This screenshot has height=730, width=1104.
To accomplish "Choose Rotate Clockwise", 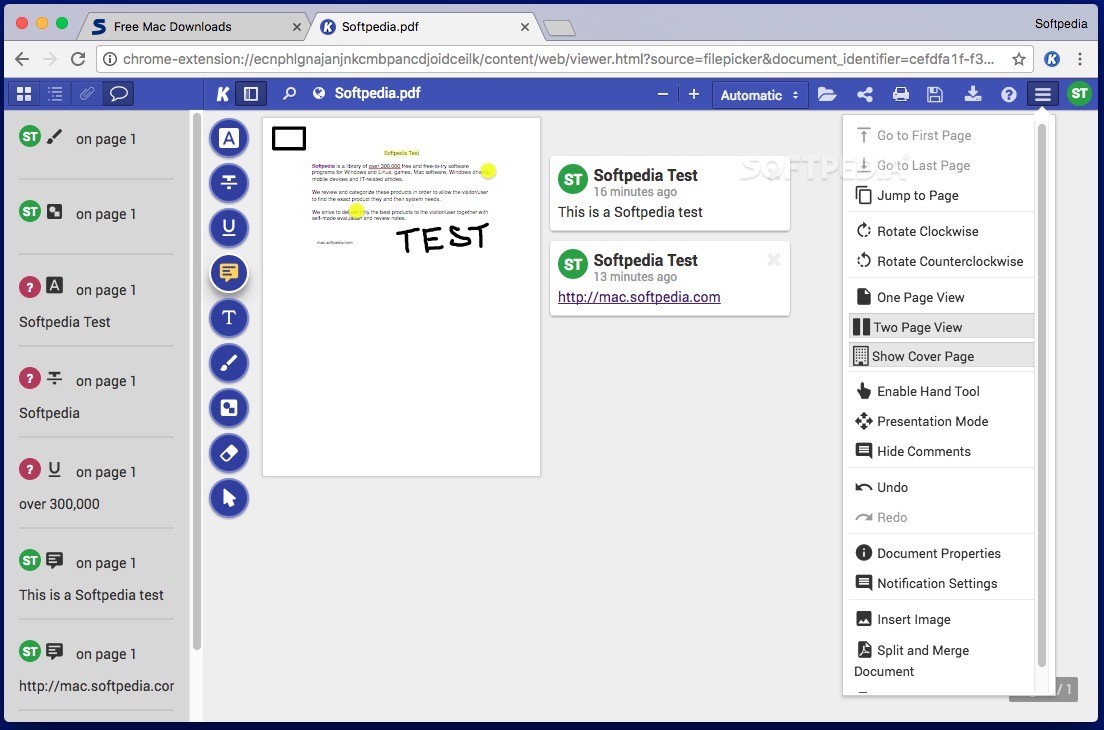I will tap(941, 231).
